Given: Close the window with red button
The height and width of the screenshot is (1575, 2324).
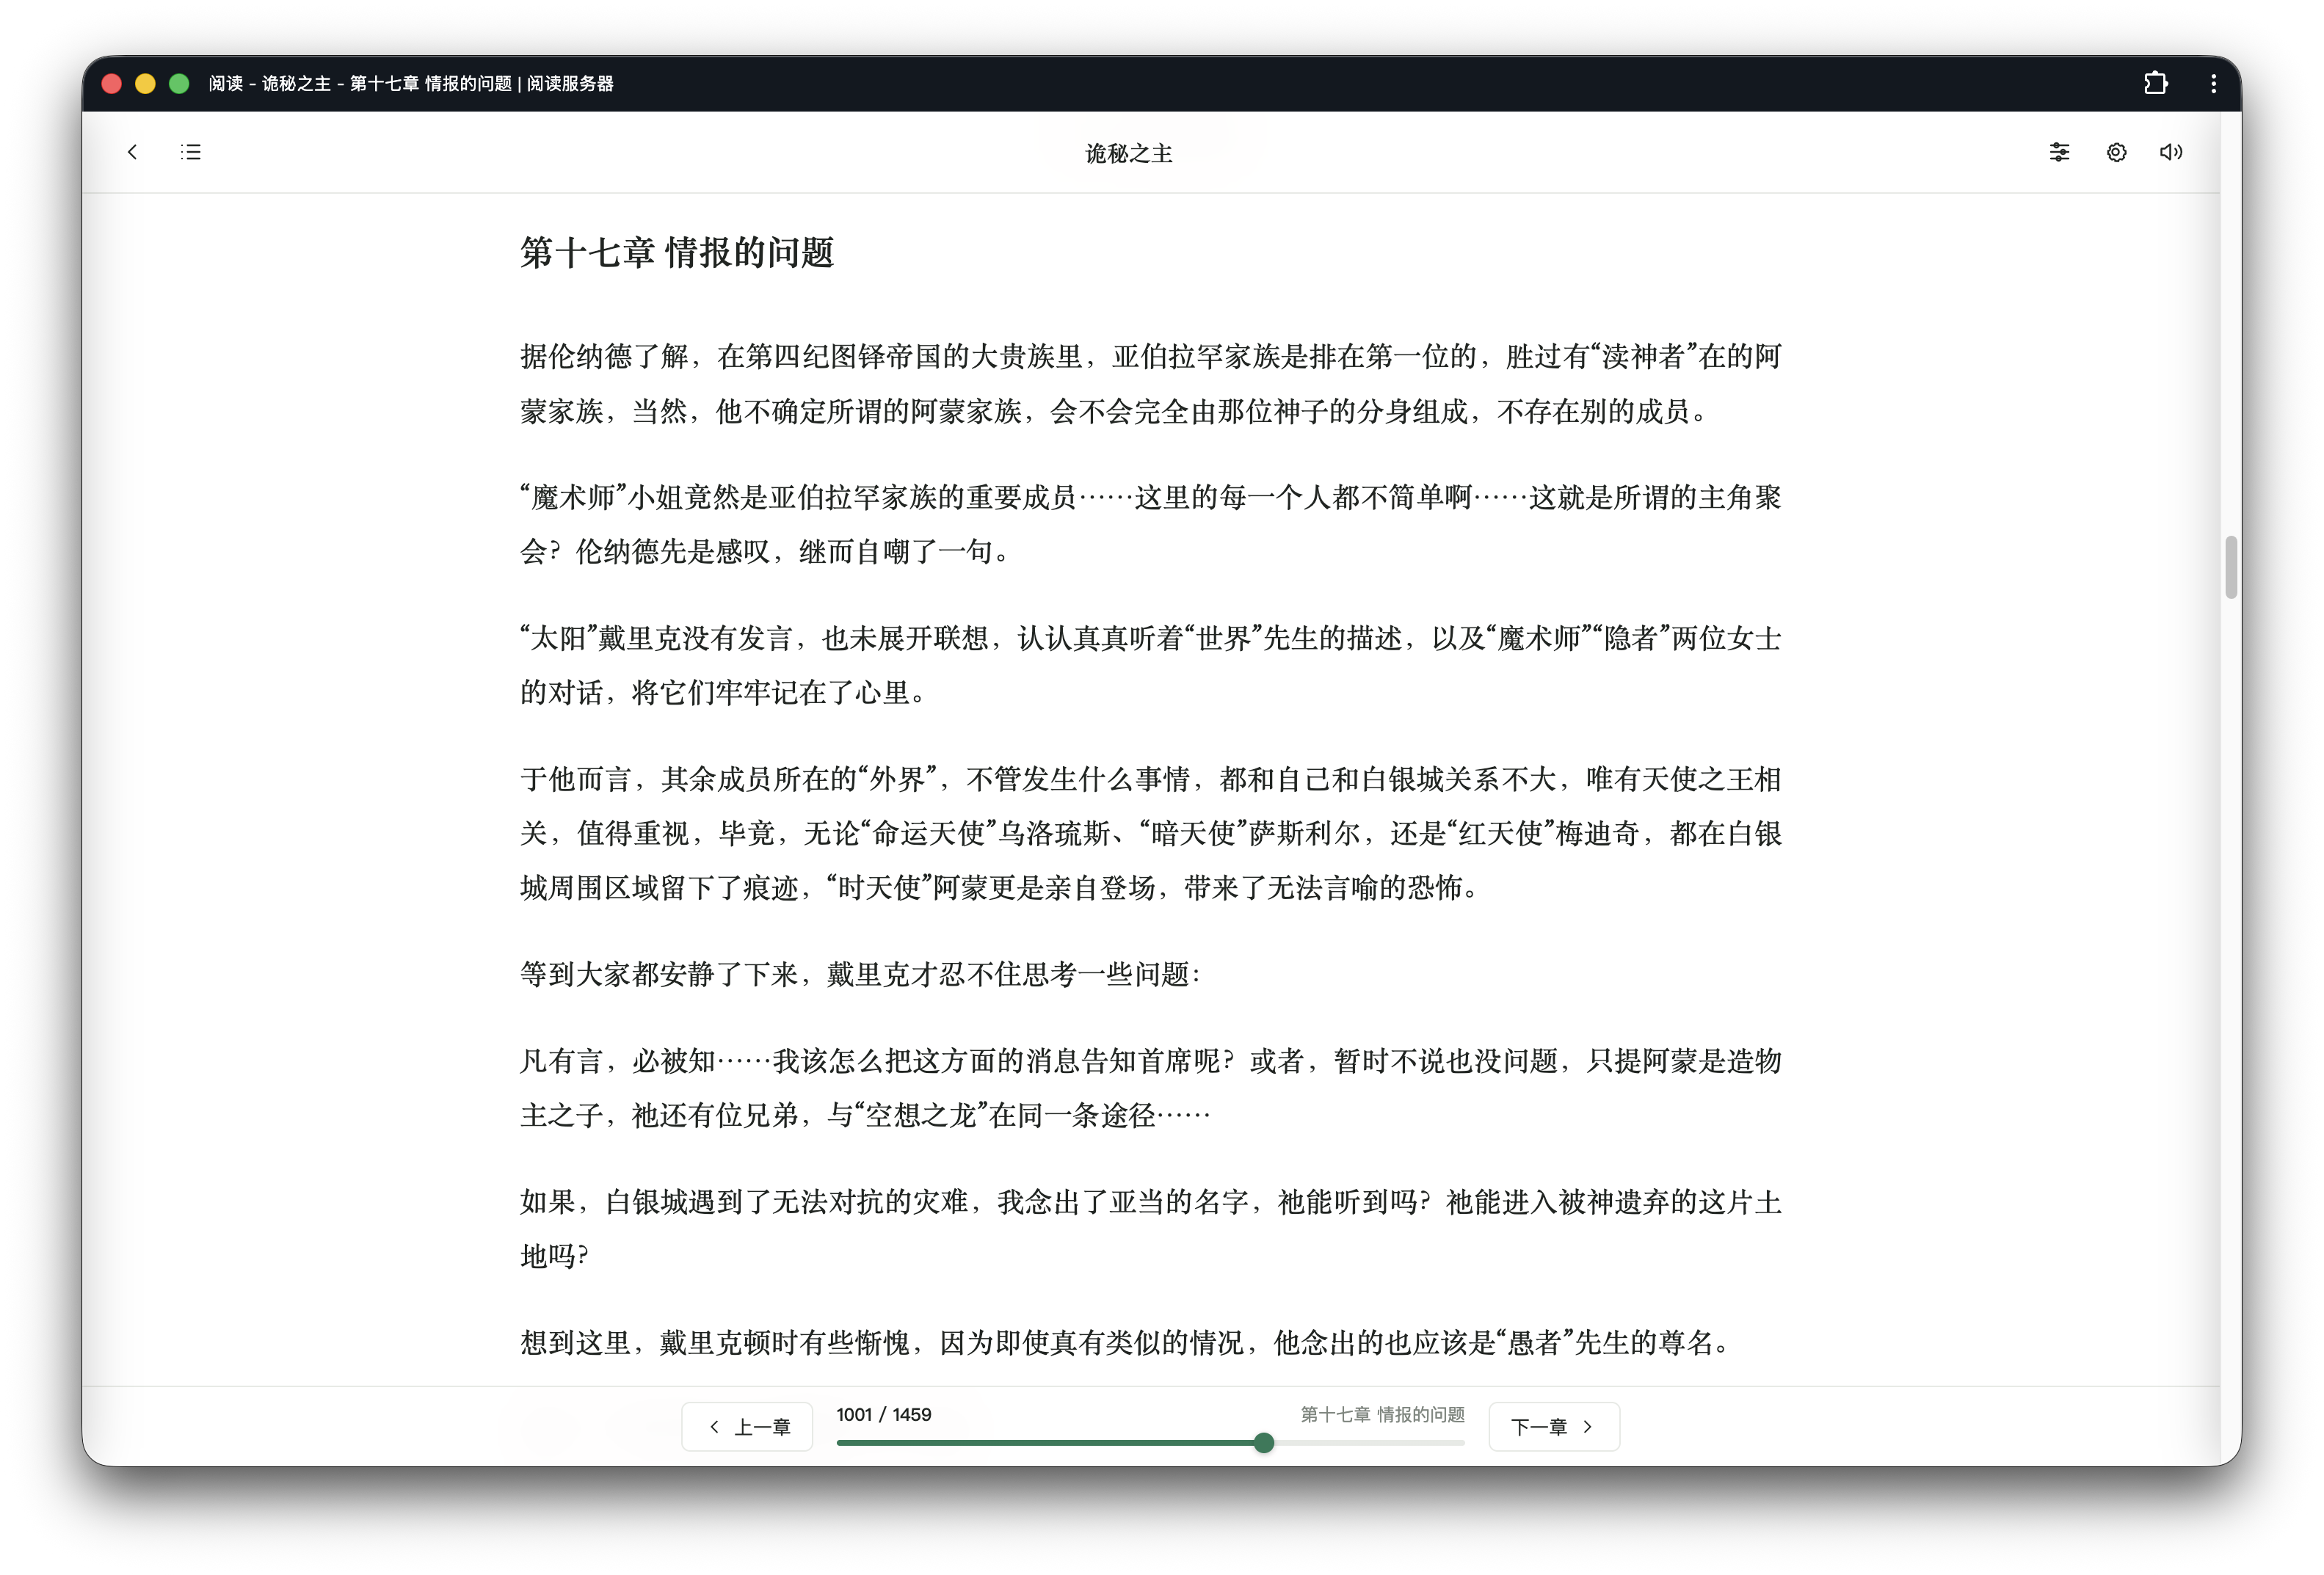Looking at the screenshot, I should tap(112, 84).
